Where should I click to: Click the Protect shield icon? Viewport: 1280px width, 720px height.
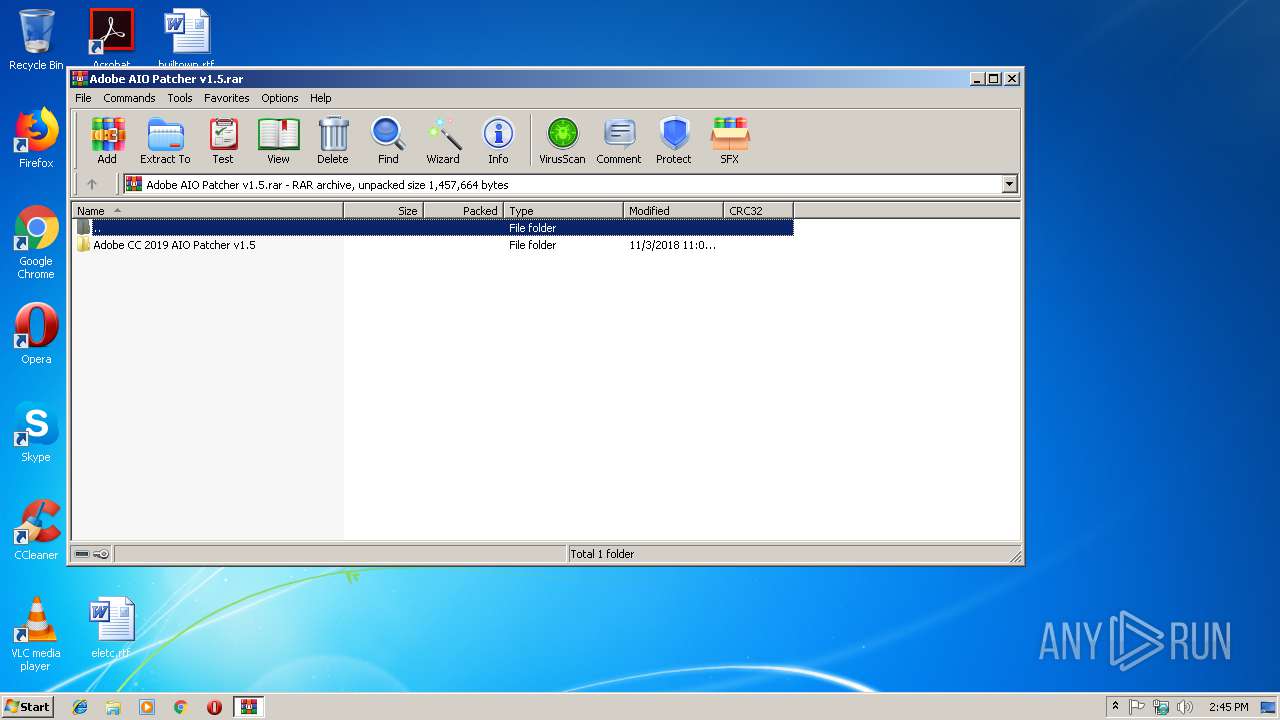(x=674, y=140)
